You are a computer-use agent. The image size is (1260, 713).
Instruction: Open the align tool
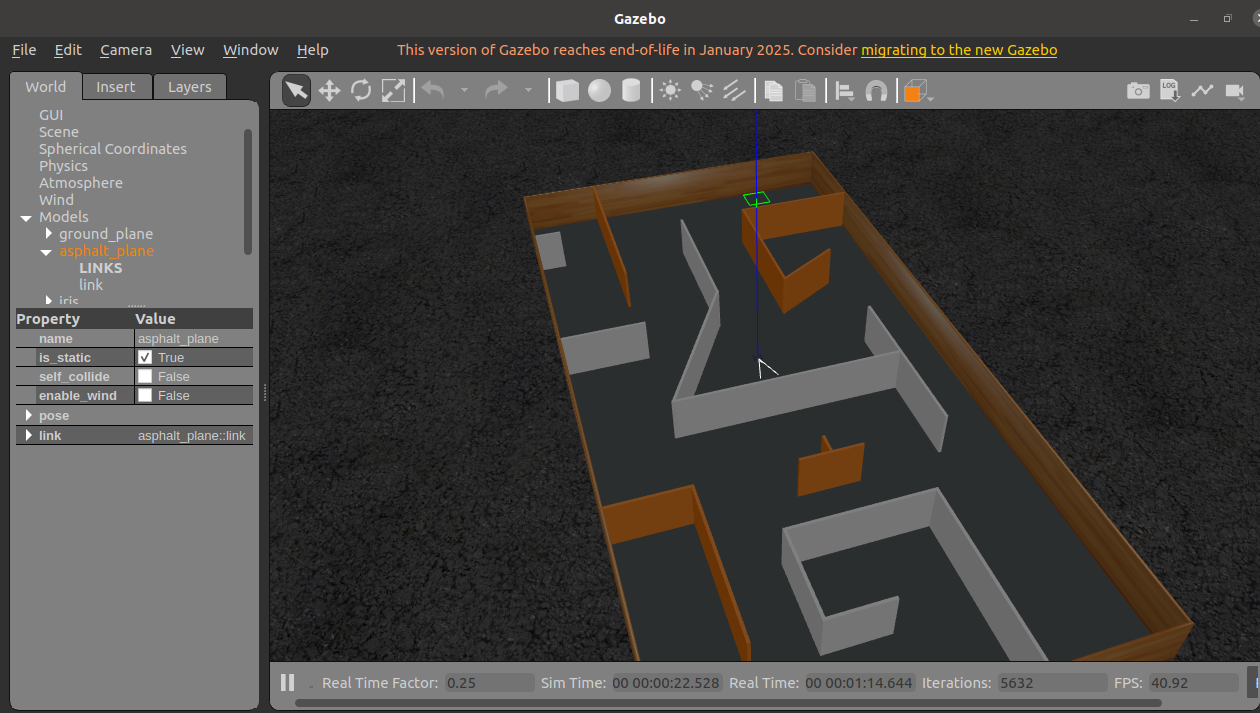[845, 91]
